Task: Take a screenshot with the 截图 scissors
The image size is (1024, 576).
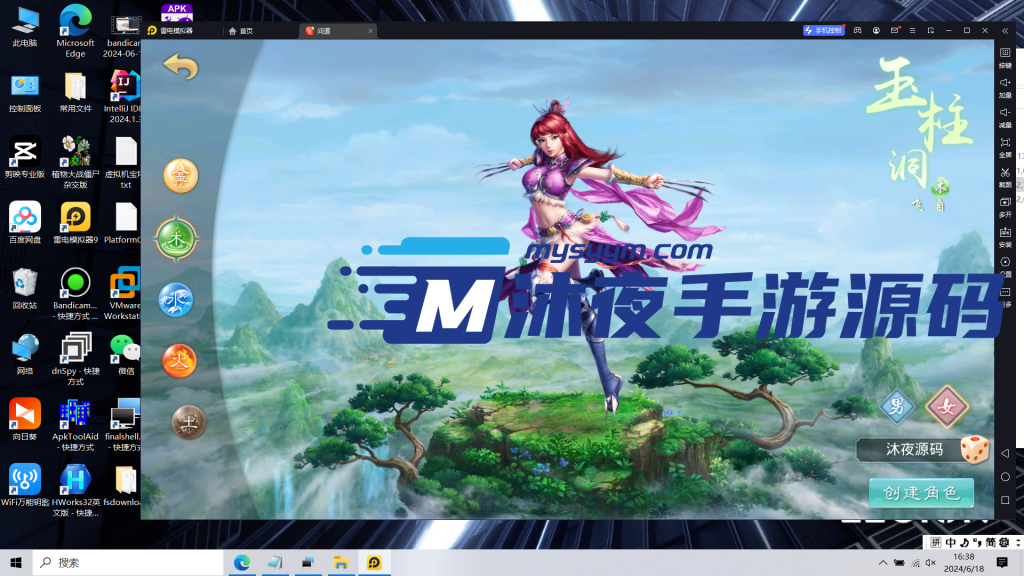Action: [1005, 175]
